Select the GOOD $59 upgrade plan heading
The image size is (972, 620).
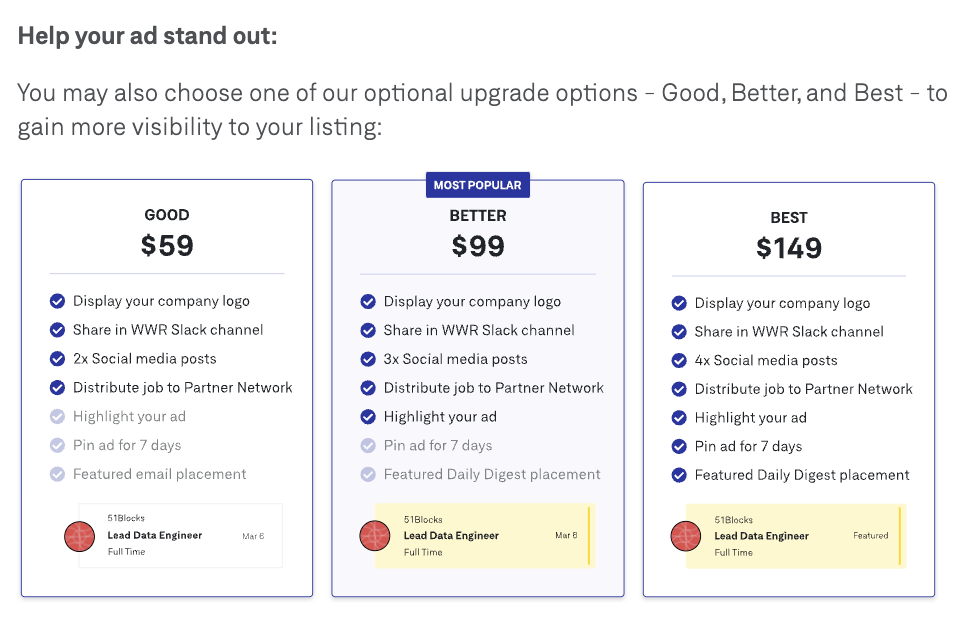pos(167,234)
